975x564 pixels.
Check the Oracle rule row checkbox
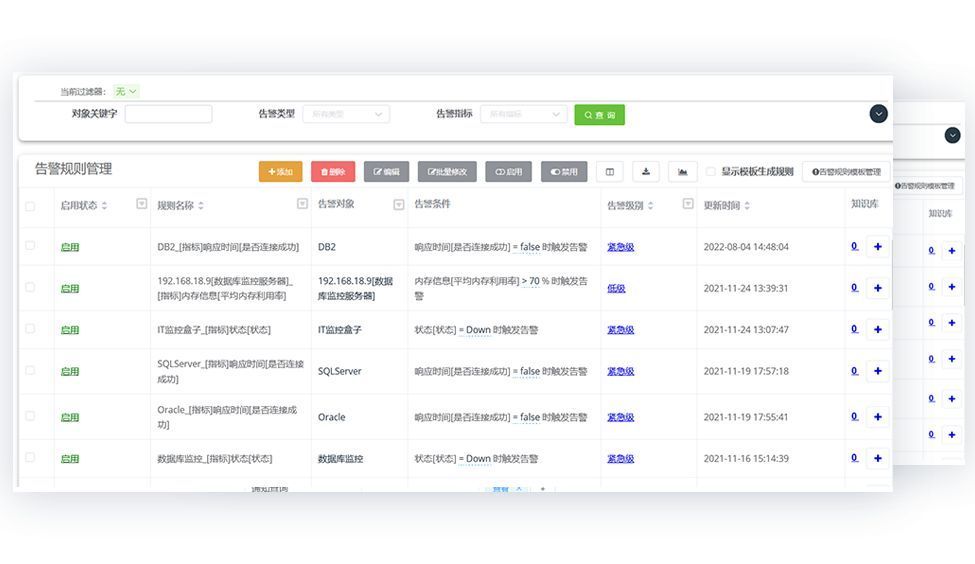[30, 416]
